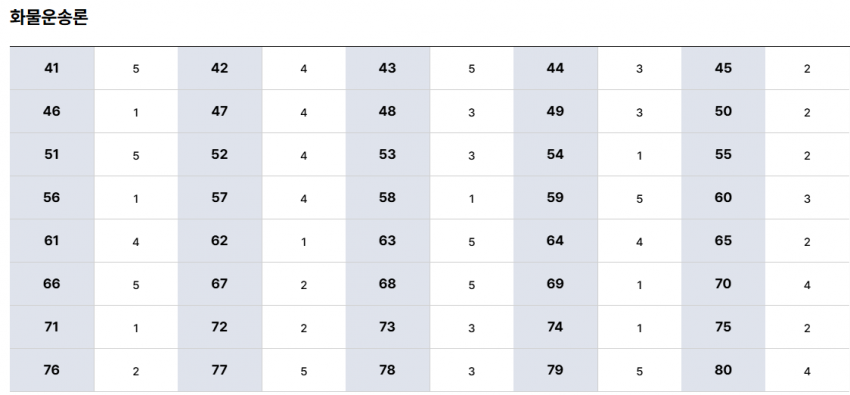Select question number 66 cell
Screen dimensions: 850x395
[52, 284]
